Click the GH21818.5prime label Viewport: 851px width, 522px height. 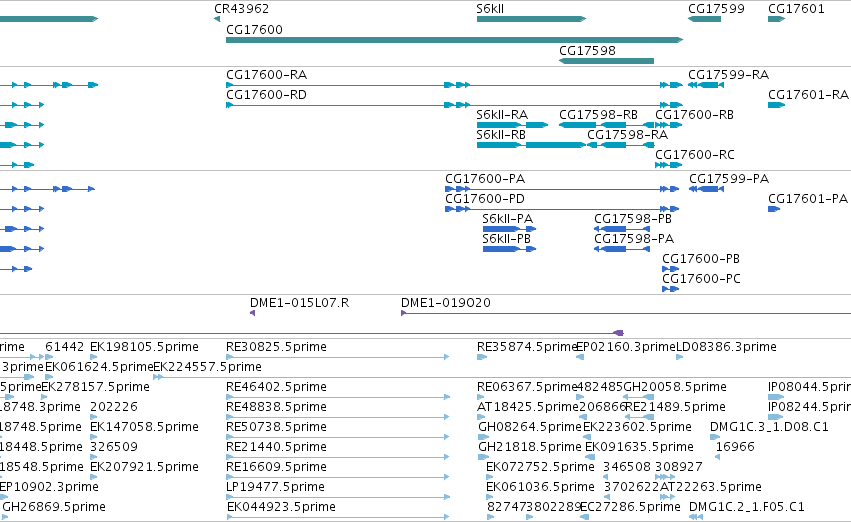pos(530,447)
